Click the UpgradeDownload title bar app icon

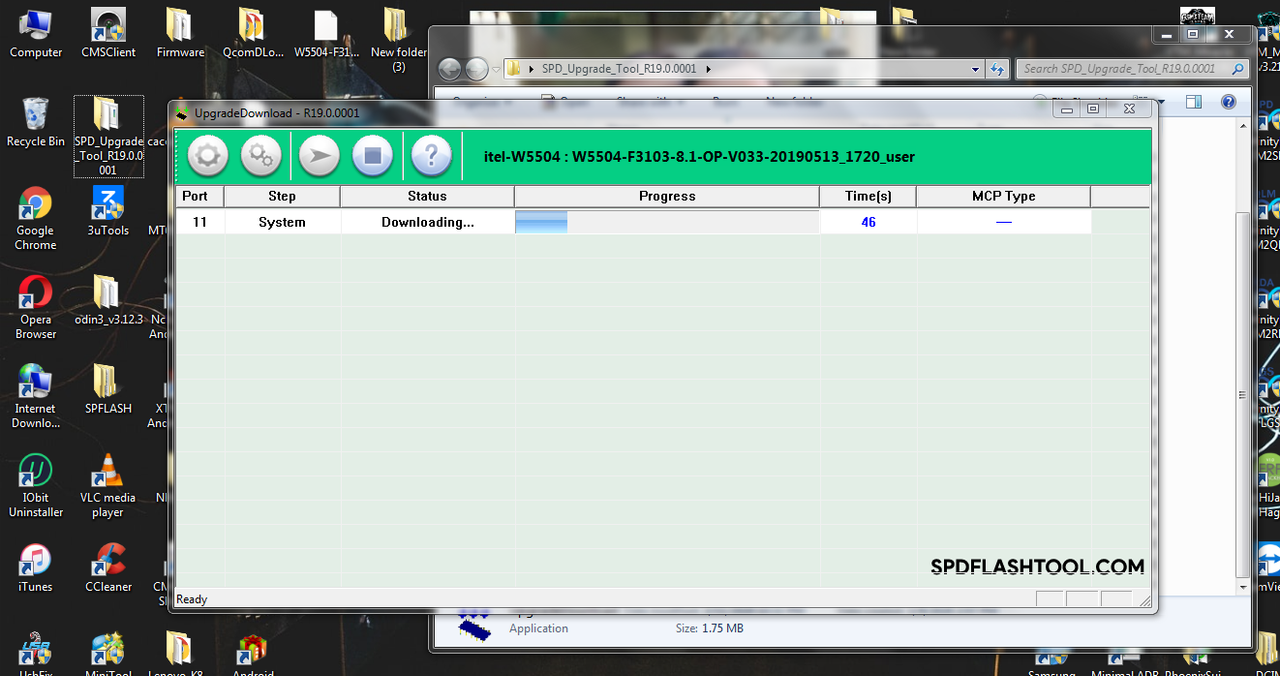[182, 113]
